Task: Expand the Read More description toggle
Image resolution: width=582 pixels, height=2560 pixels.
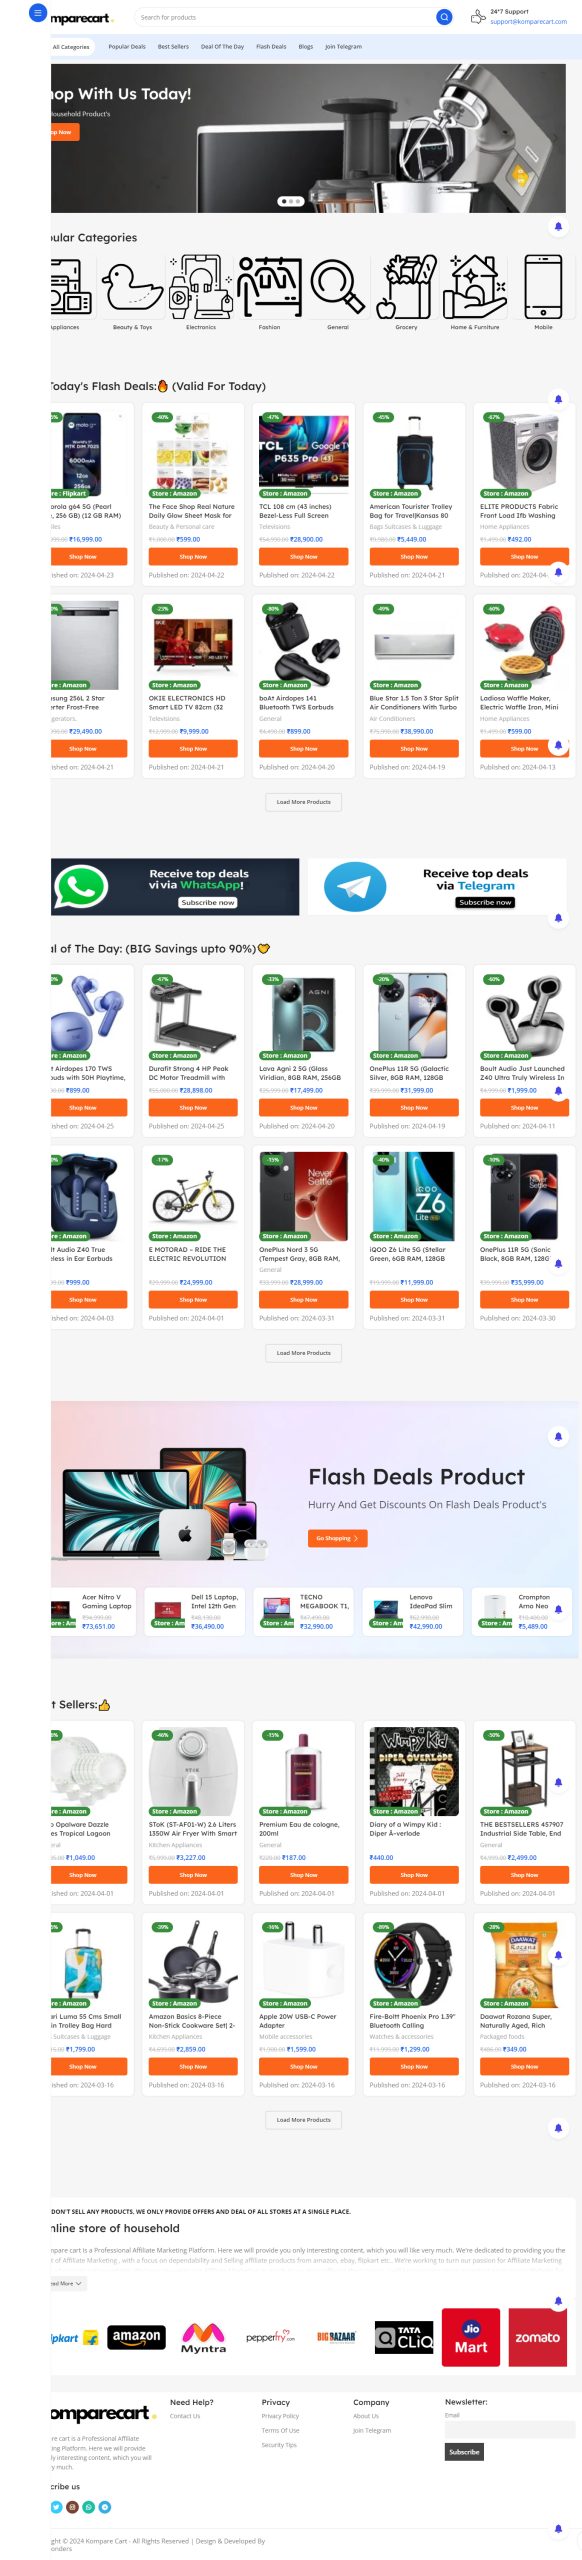Action: (67, 2284)
